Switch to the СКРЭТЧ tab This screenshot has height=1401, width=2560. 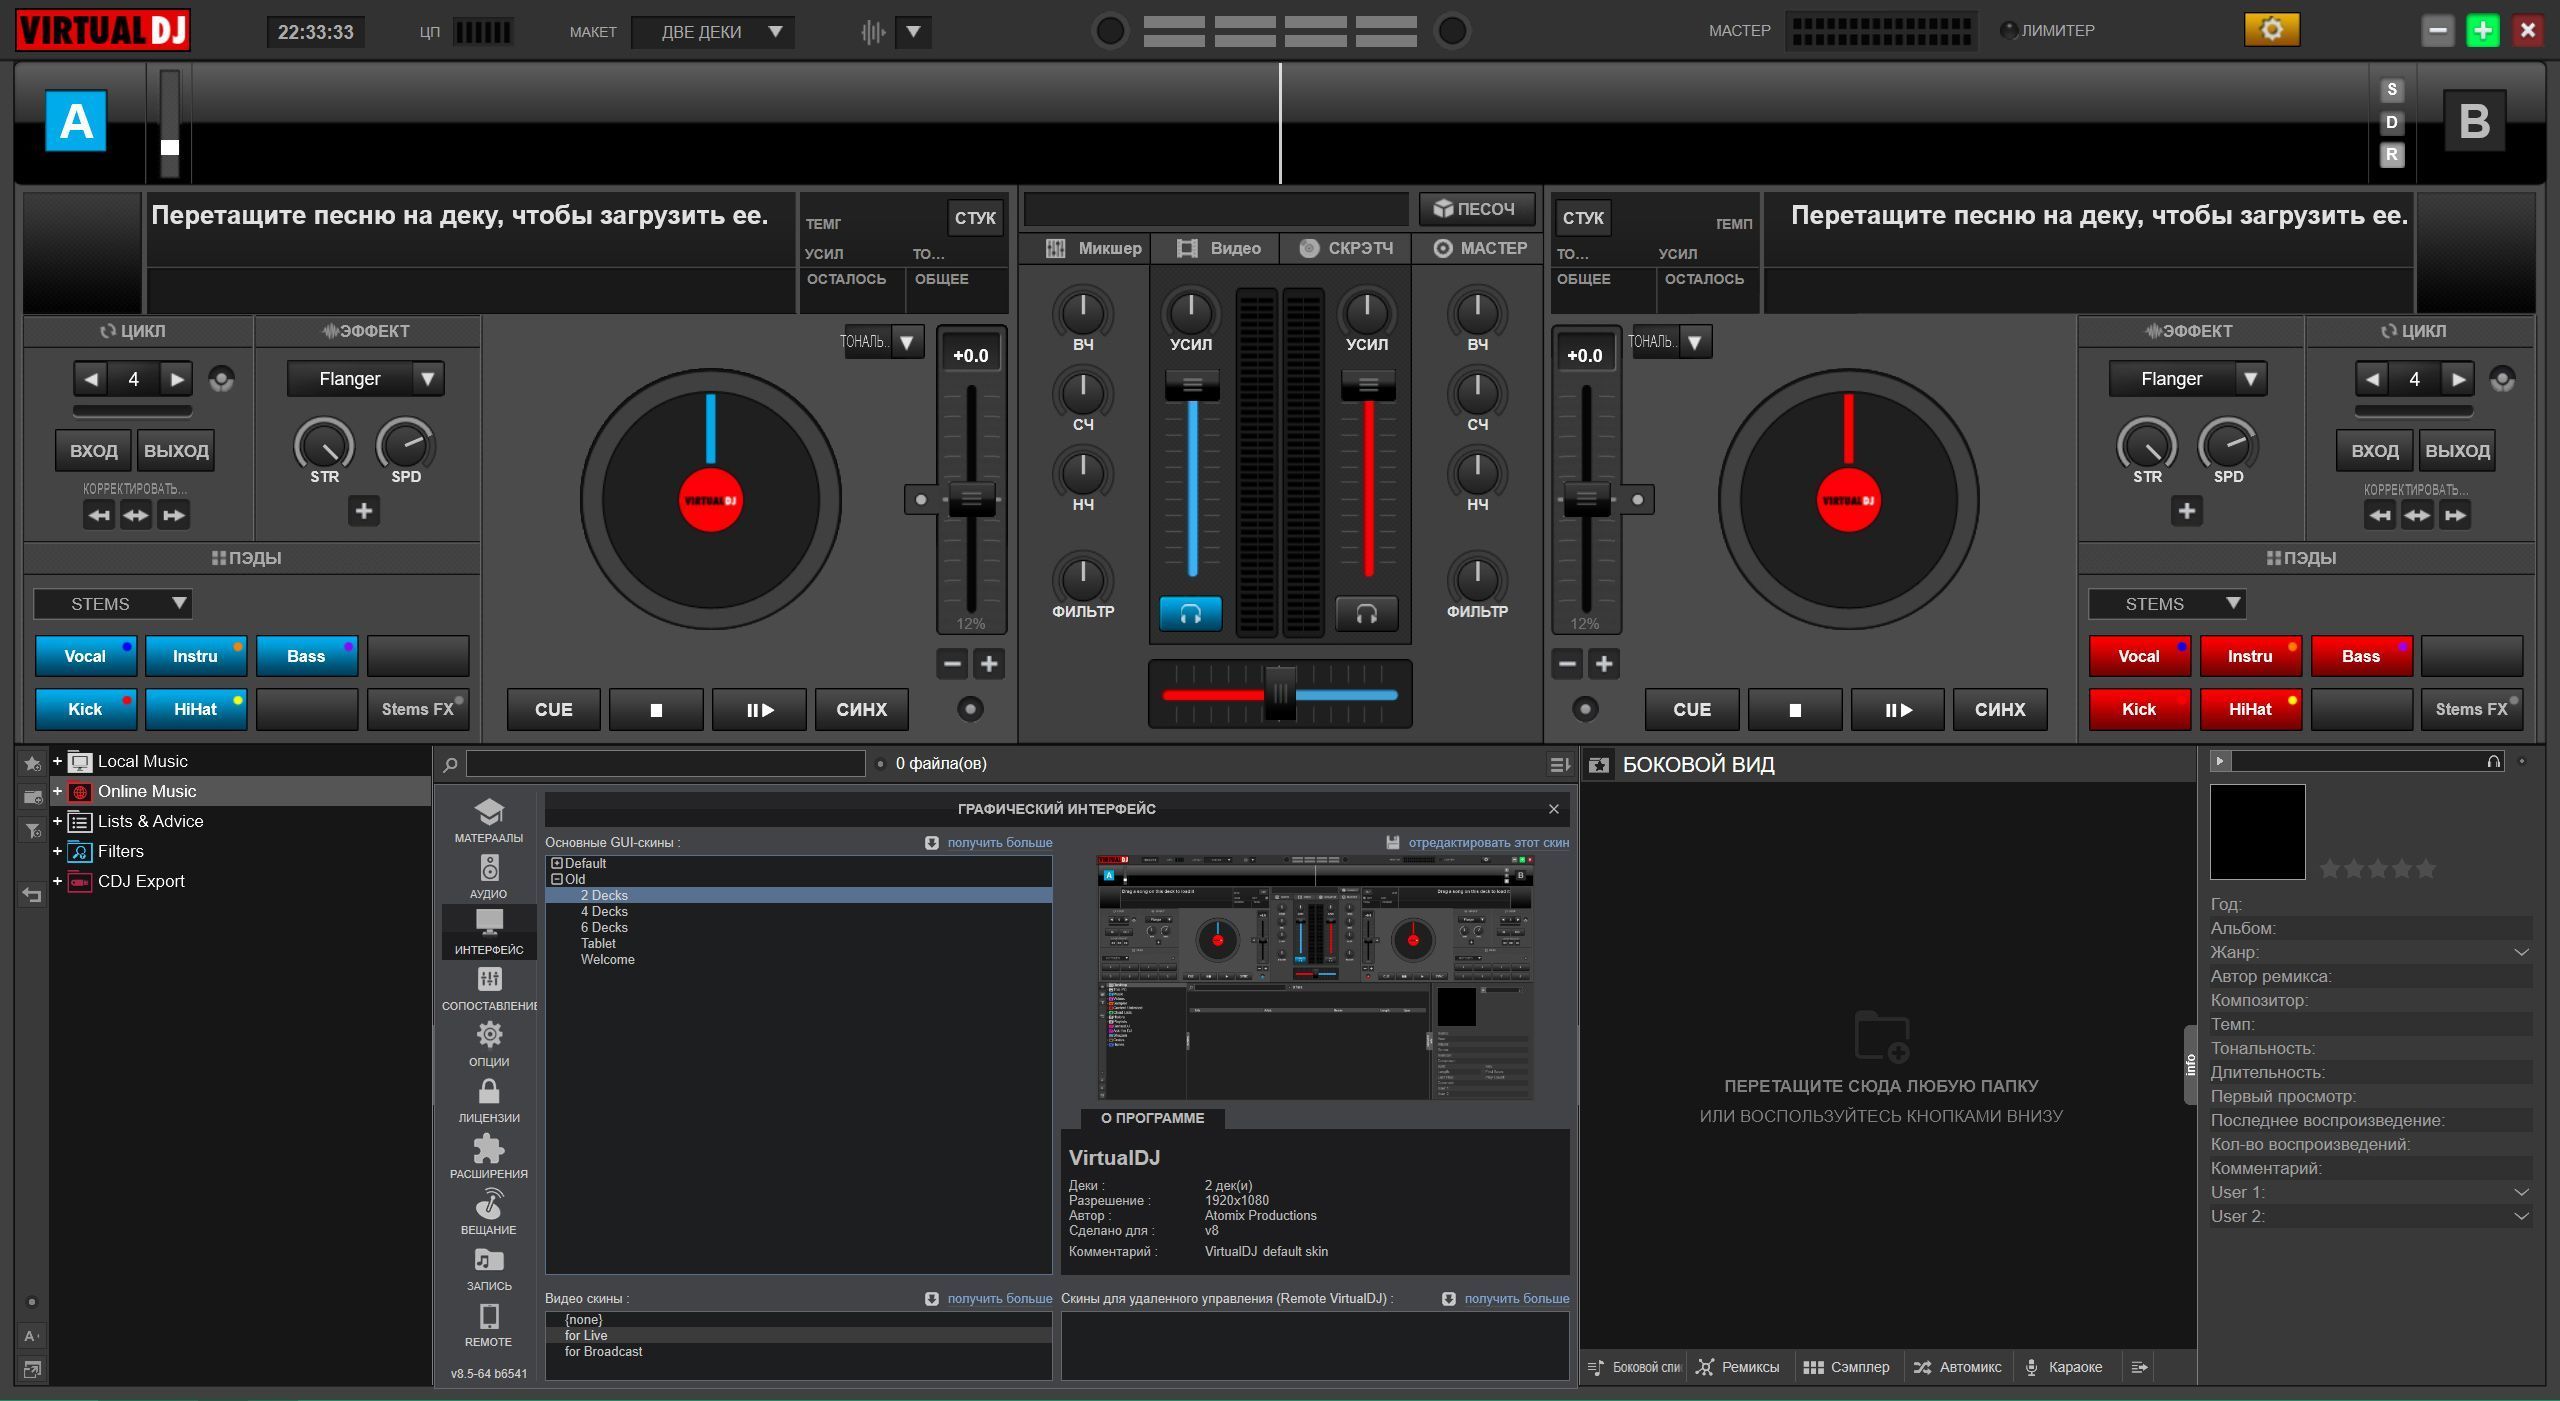click(1346, 248)
